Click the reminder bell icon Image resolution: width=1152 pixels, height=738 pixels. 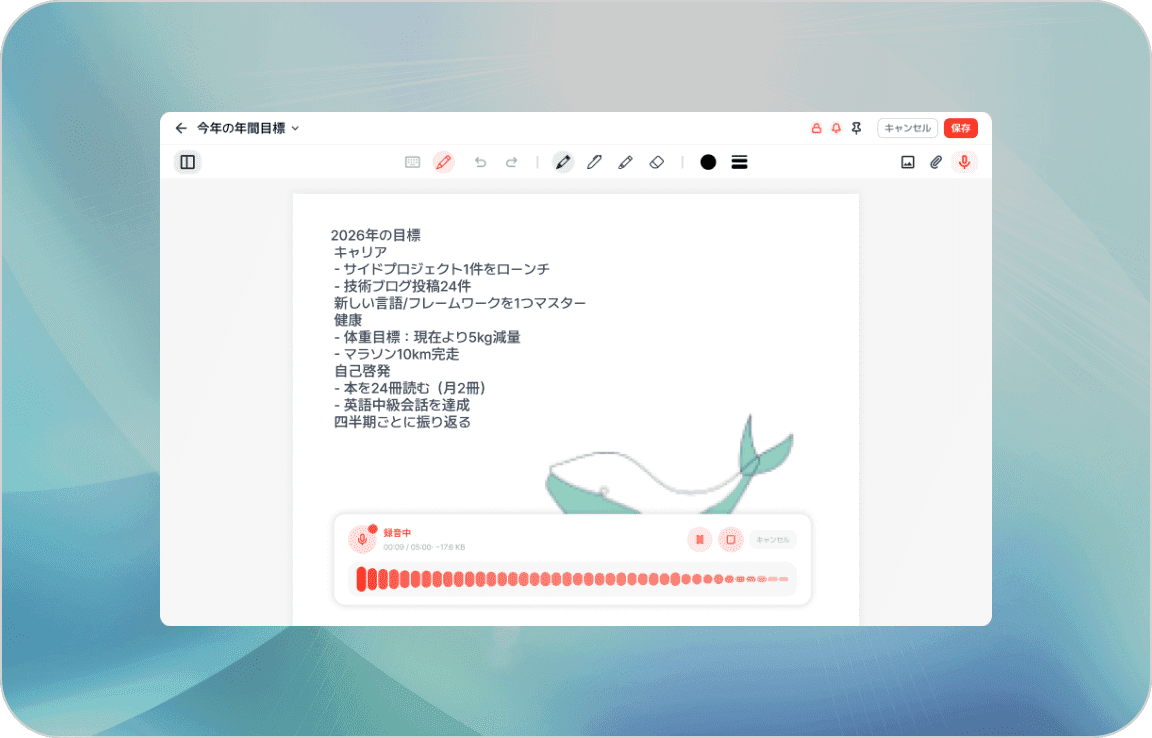coord(836,128)
